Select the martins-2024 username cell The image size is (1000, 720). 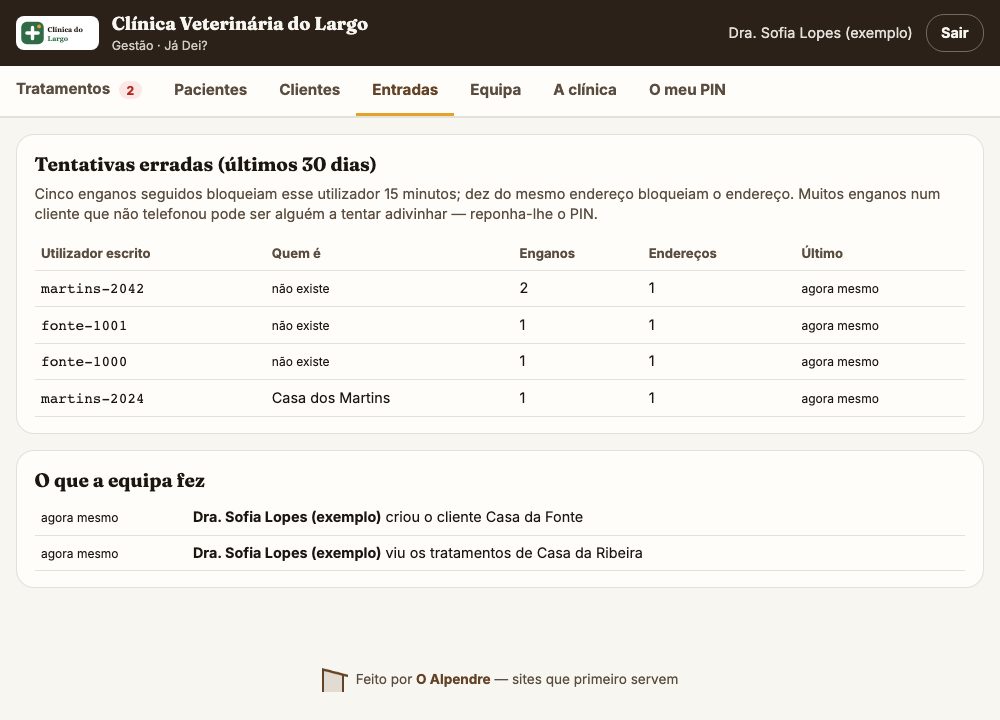pyautogui.click(x=92, y=399)
